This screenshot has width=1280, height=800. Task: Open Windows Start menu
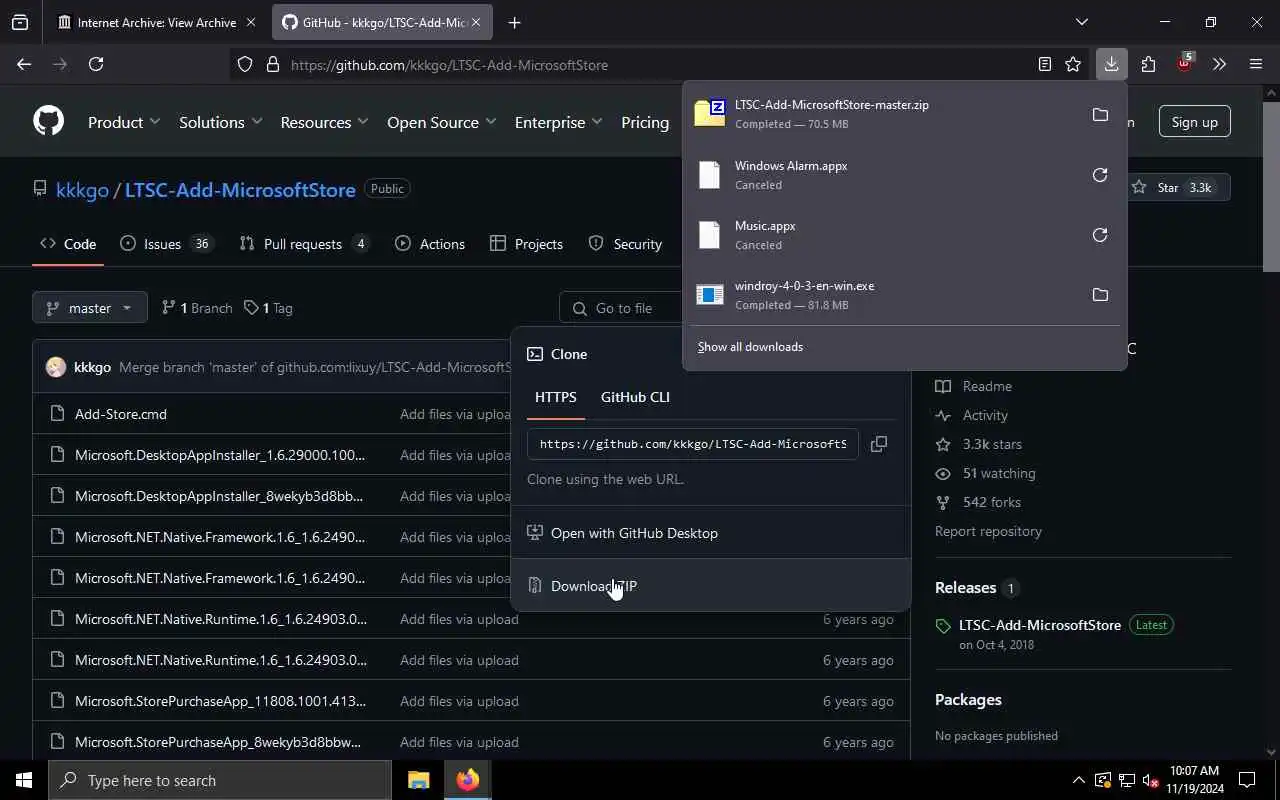24,780
